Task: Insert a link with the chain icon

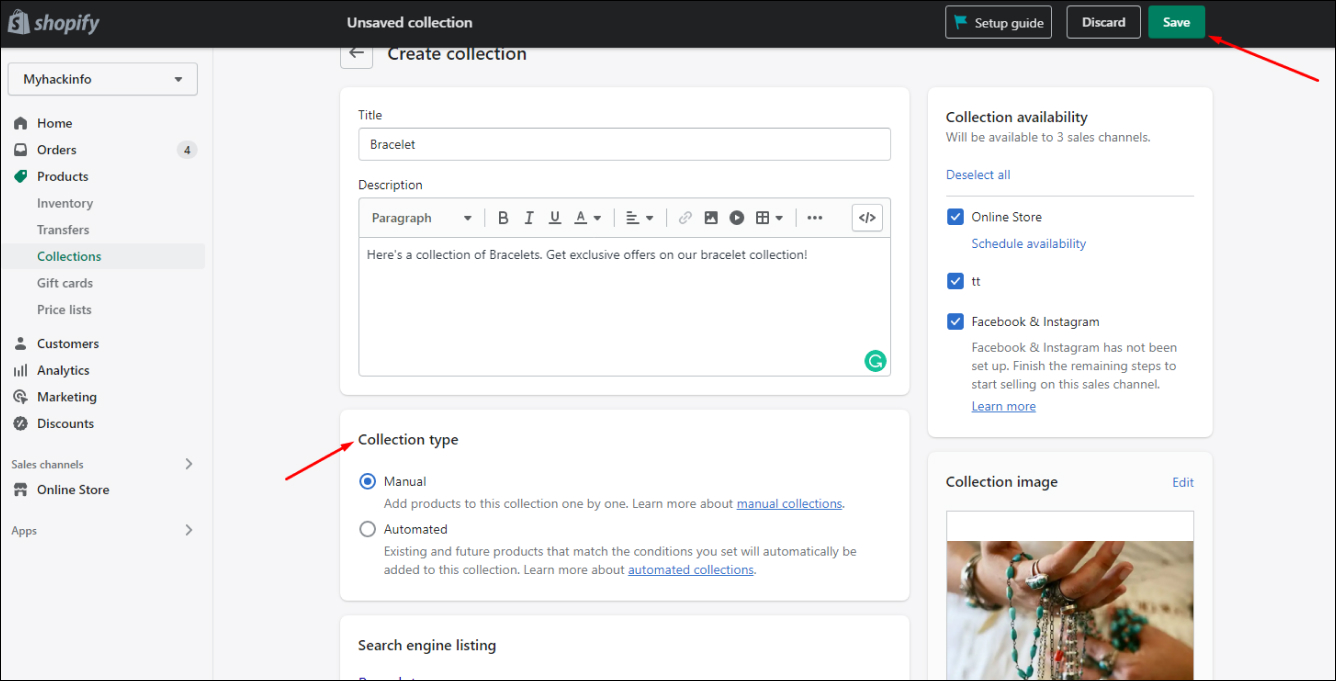Action: 685,218
